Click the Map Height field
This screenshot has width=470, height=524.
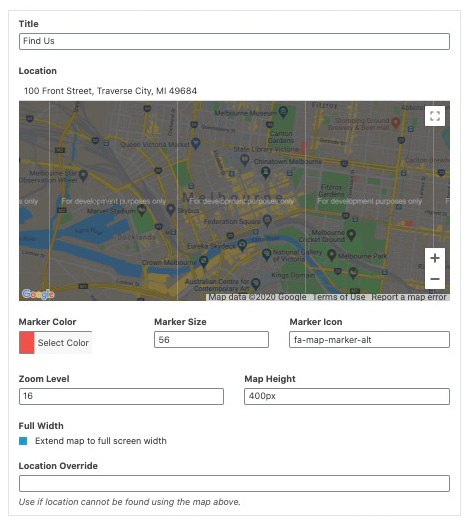click(x=347, y=396)
